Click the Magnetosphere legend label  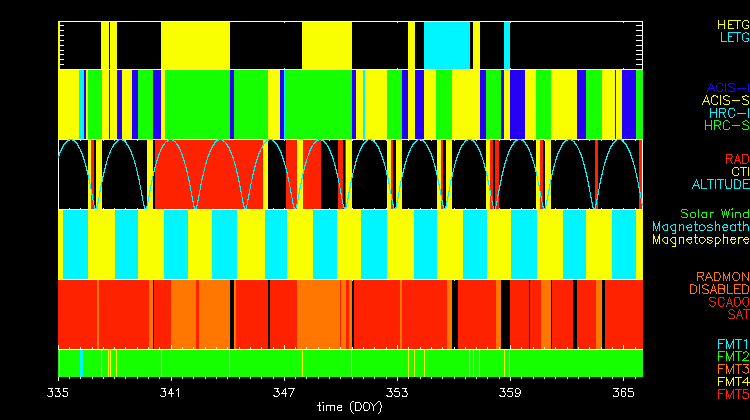(x=700, y=240)
